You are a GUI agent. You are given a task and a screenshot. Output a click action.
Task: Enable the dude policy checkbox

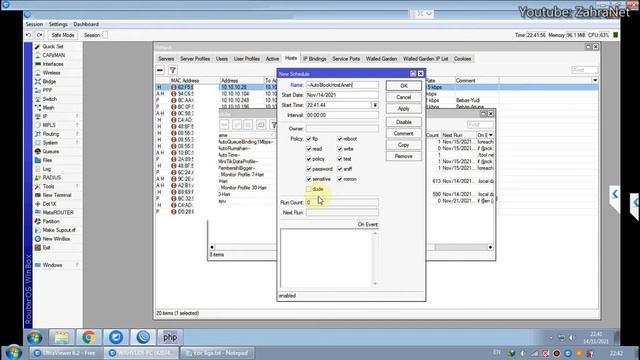click(309, 189)
